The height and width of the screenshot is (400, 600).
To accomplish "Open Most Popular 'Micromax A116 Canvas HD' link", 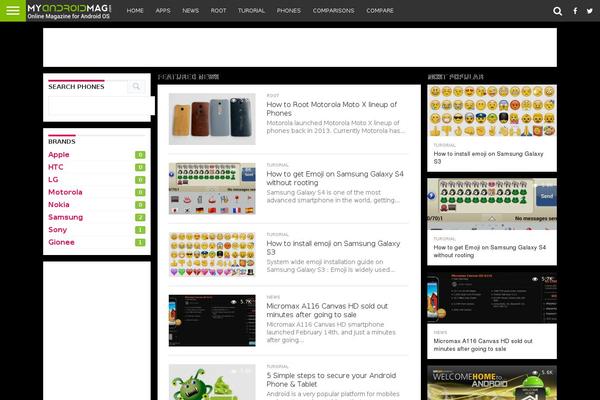I will point(483,345).
